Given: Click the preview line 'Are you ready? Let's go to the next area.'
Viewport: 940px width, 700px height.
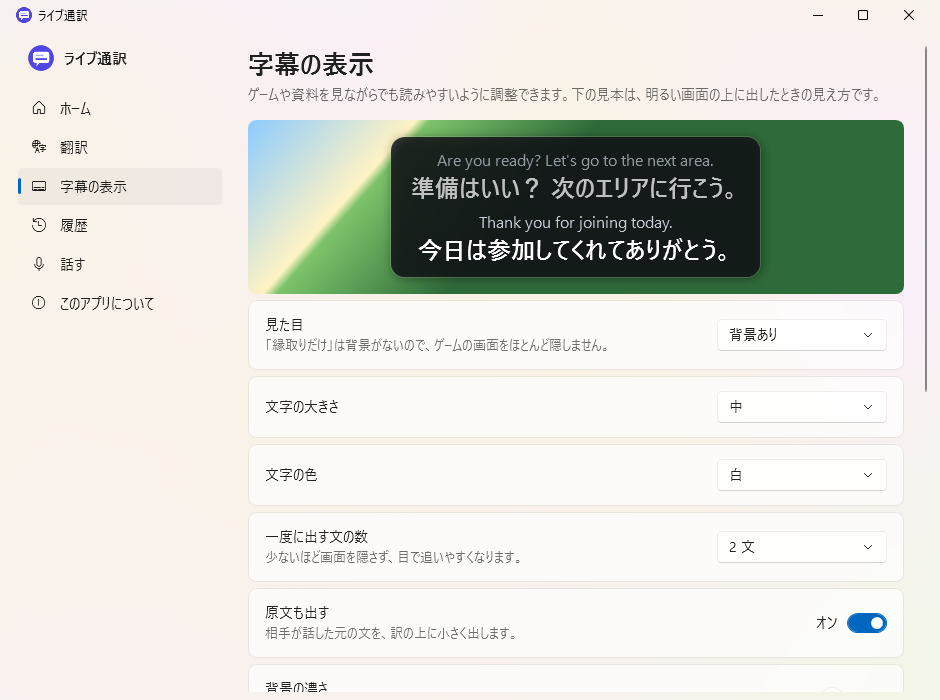Looking at the screenshot, I should pyautogui.click(x=576, y=161).
